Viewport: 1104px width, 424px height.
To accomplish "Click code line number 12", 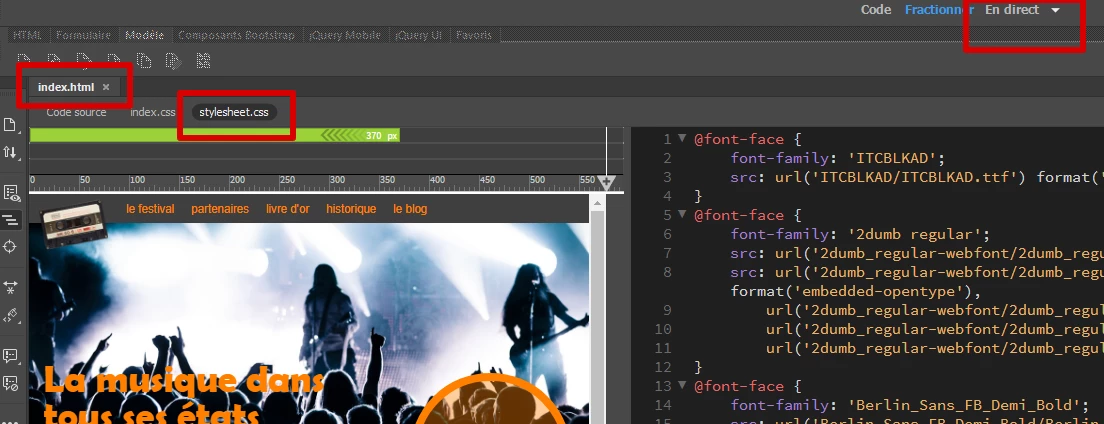I will pos(664,367).
